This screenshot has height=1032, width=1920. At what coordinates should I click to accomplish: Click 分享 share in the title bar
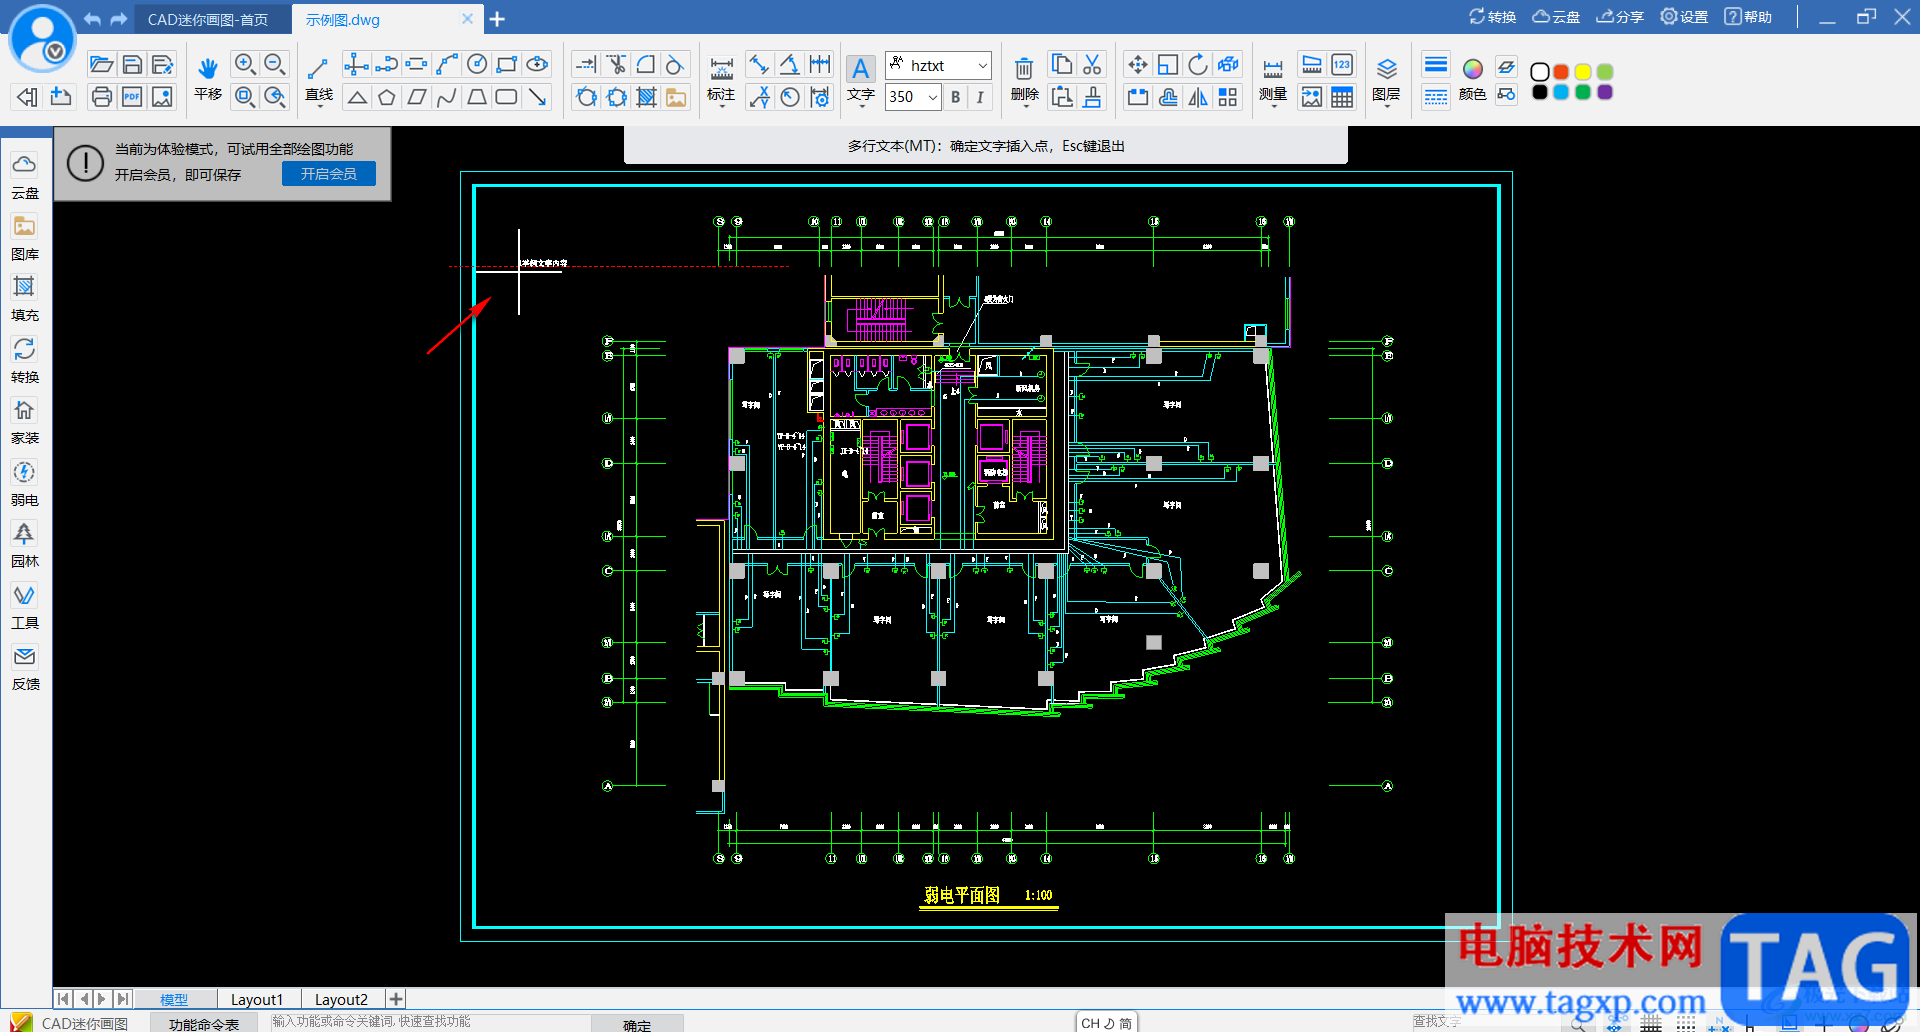coord(1620,17)
